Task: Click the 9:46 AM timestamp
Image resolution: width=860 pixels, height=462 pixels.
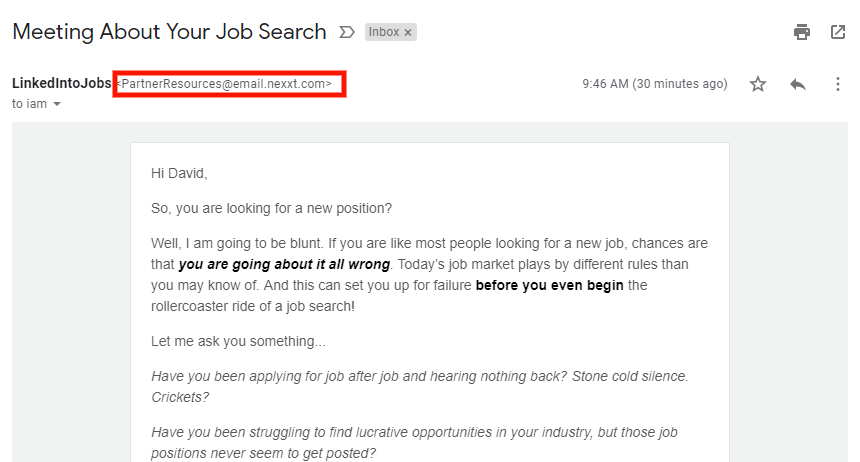Action: 655,84
